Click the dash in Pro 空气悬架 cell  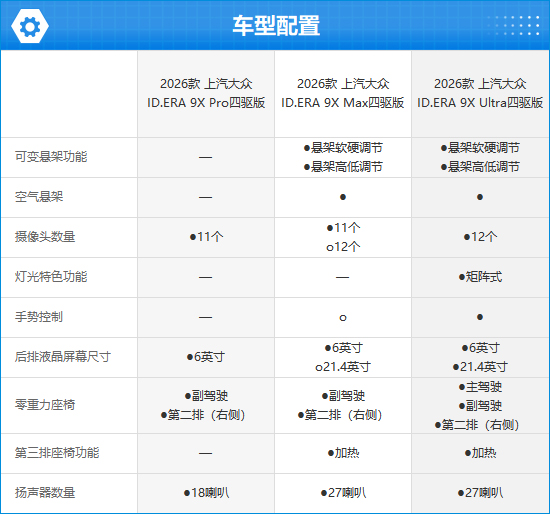(x=206, y=197)
